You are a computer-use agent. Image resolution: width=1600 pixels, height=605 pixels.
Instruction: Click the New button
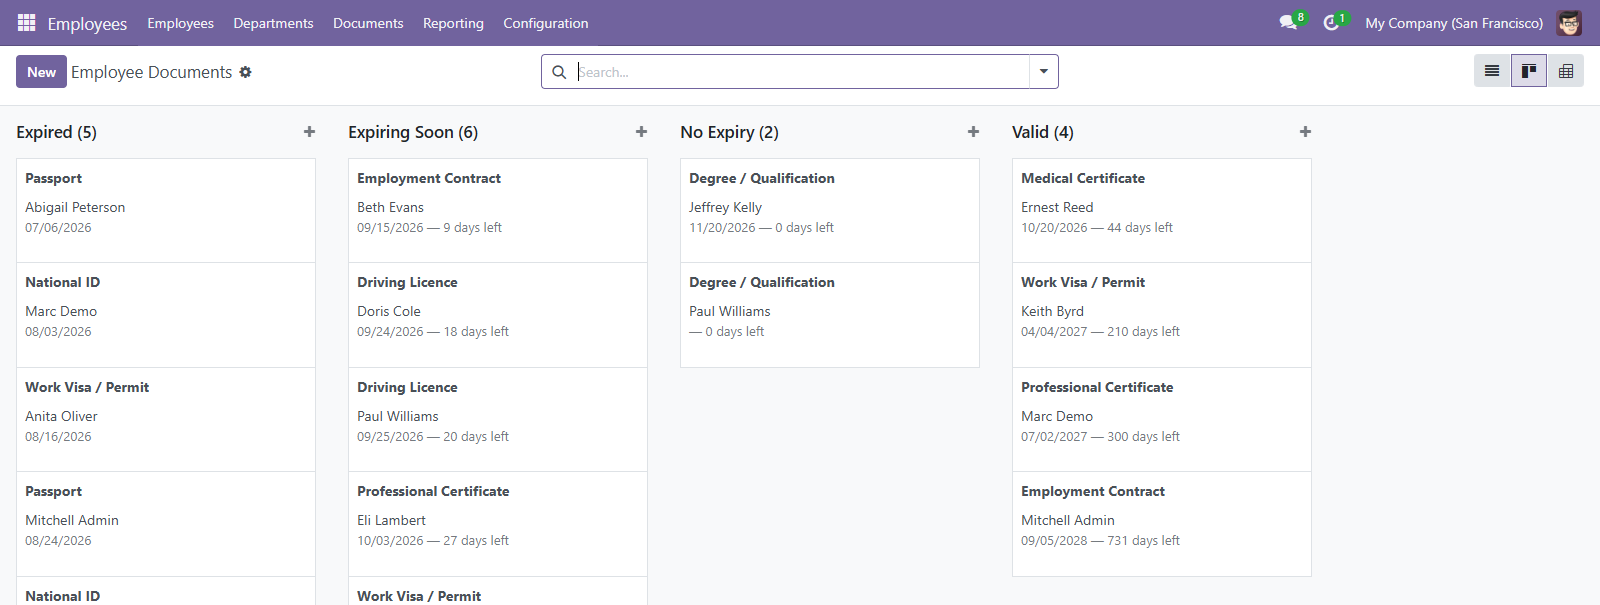tap(41, 72)
